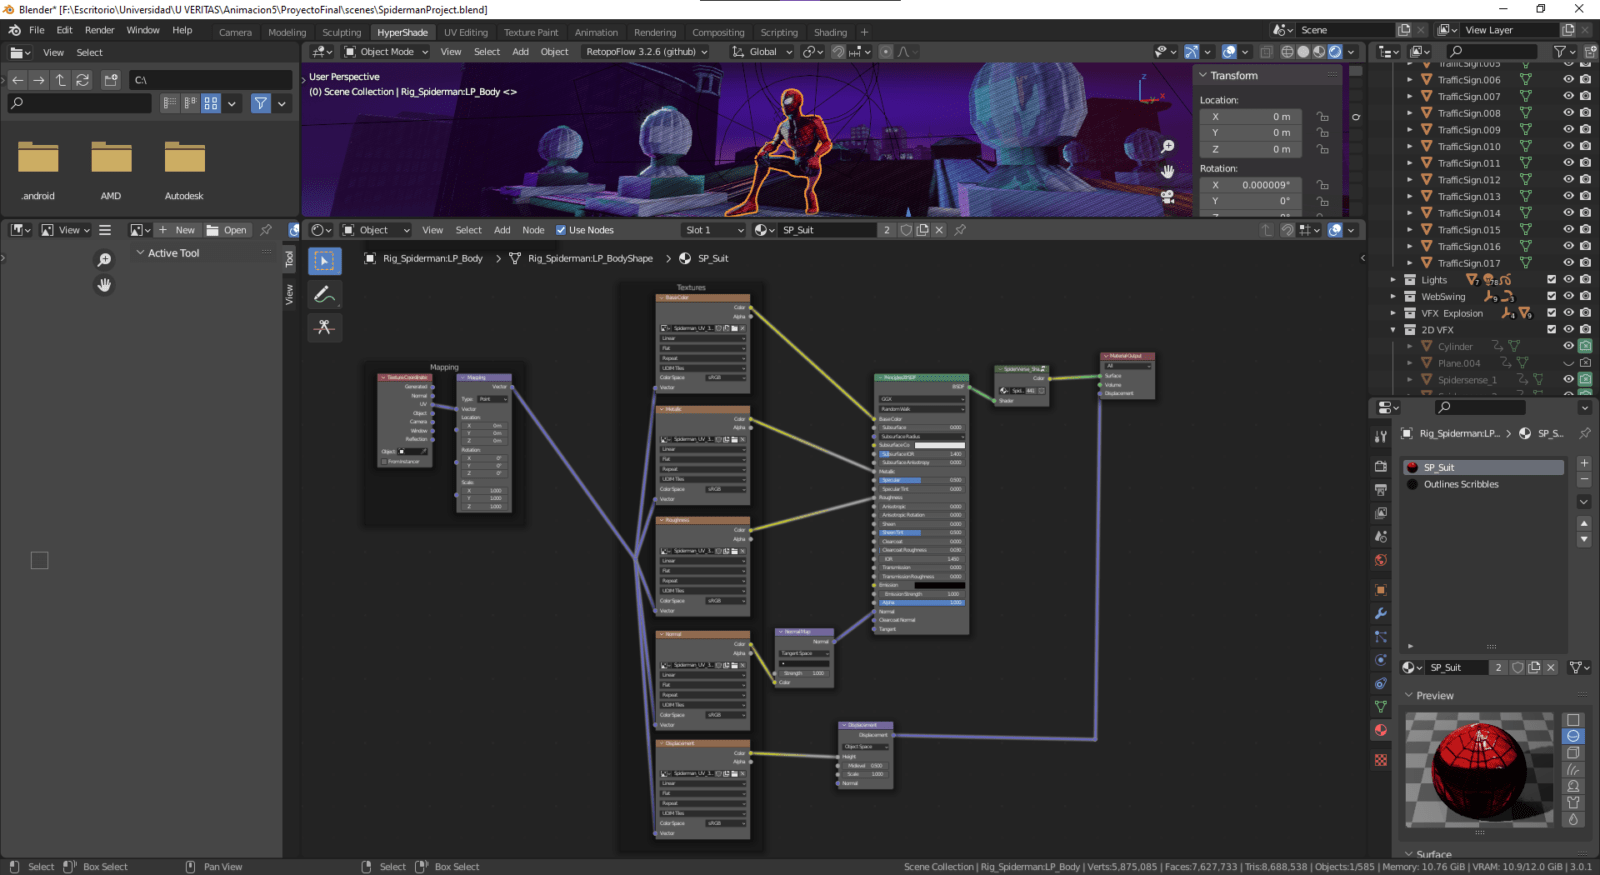Lock Location X in Transform panel
The width and height of the screenshot is (1600, 875).
click(1322, 117)
